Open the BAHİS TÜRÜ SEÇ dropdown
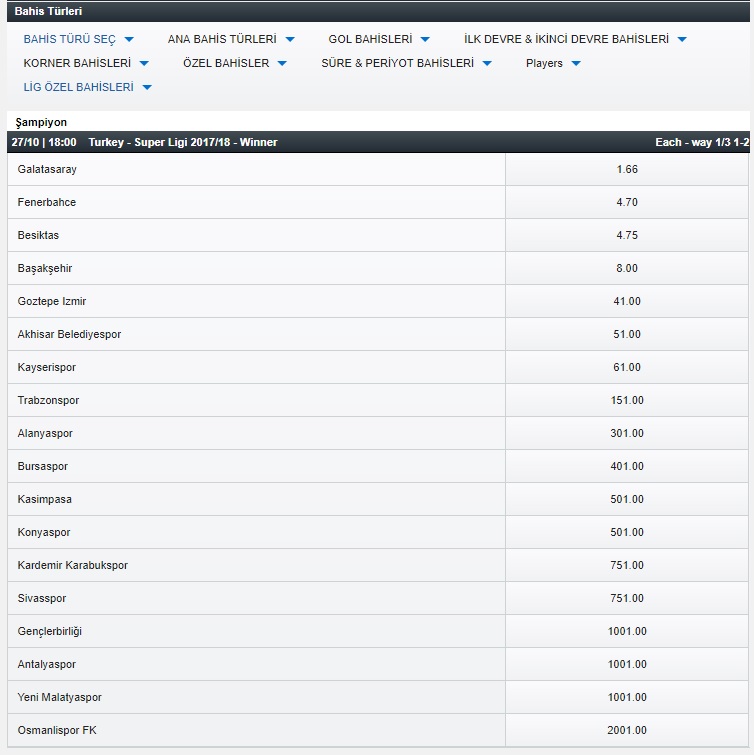This screenshot has width=754, height=755. [x=78, y=39]
